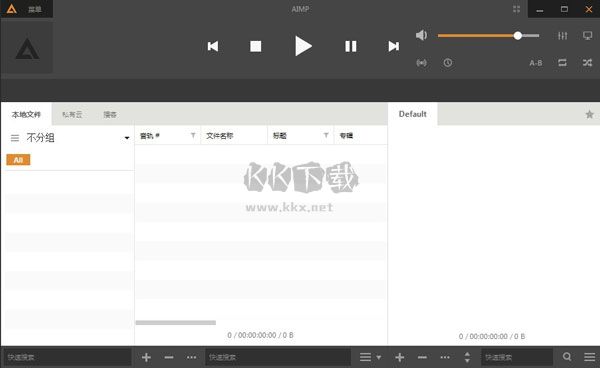The height and width of the screenshot is (368, 600).
Task: Focus the library table quick search field
Action: point(278,357)
